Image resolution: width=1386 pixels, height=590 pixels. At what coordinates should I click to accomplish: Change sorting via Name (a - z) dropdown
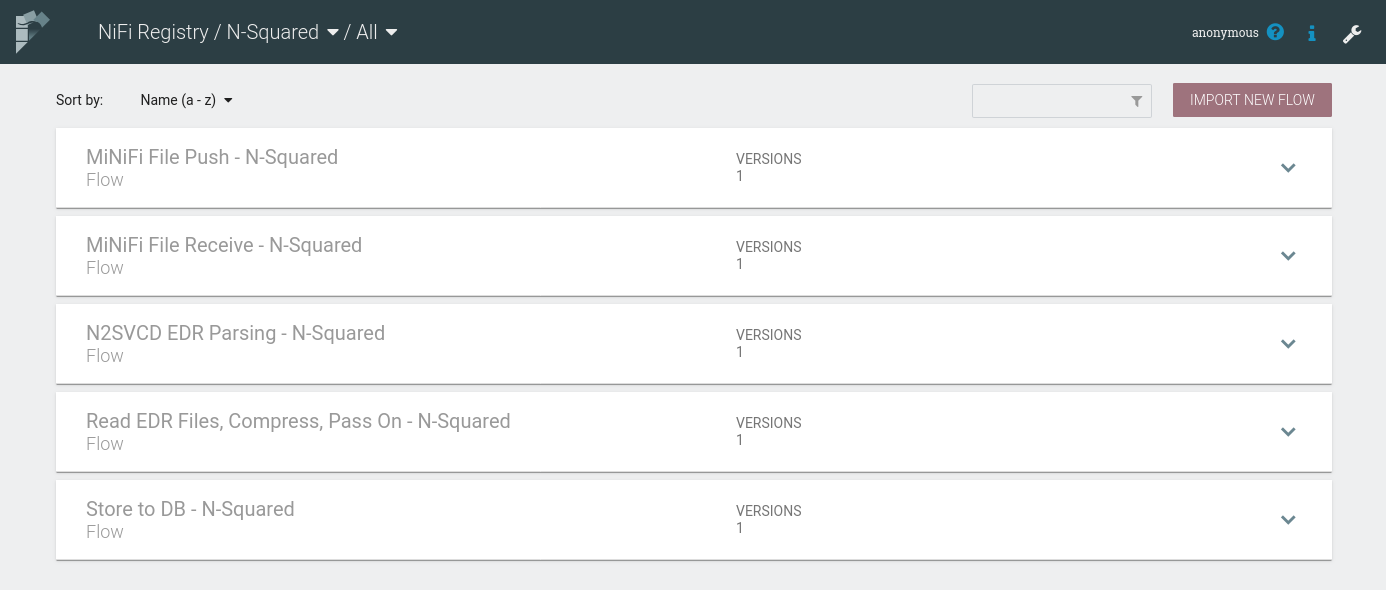pos(186,100)
